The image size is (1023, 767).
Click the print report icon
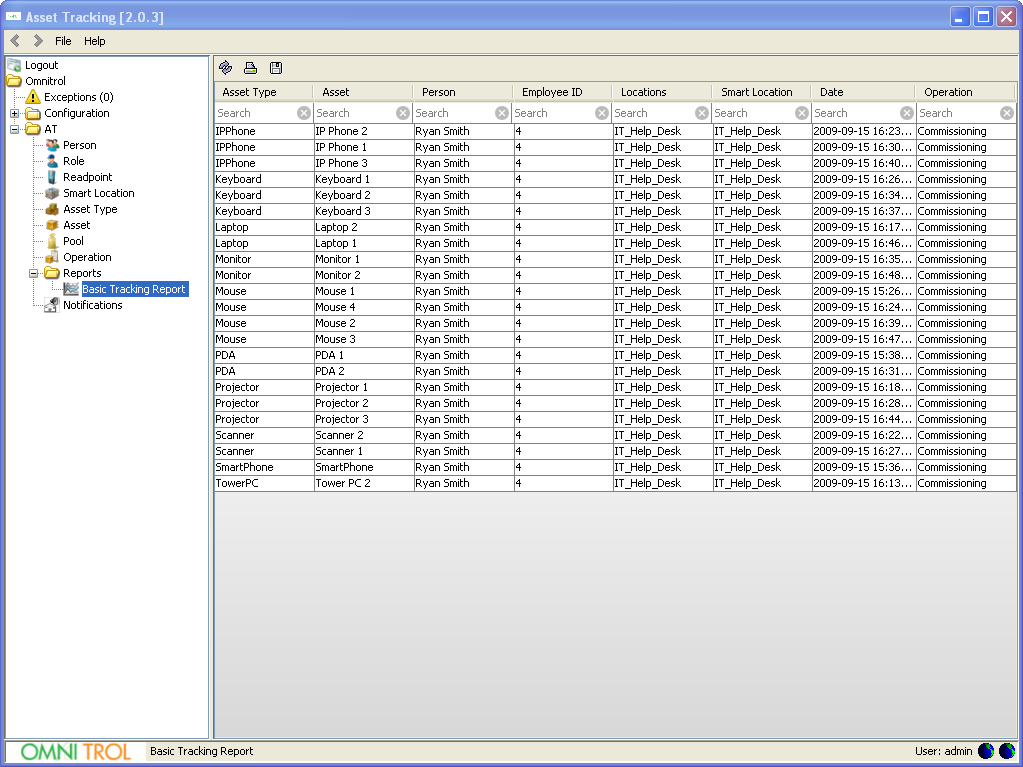250,68
